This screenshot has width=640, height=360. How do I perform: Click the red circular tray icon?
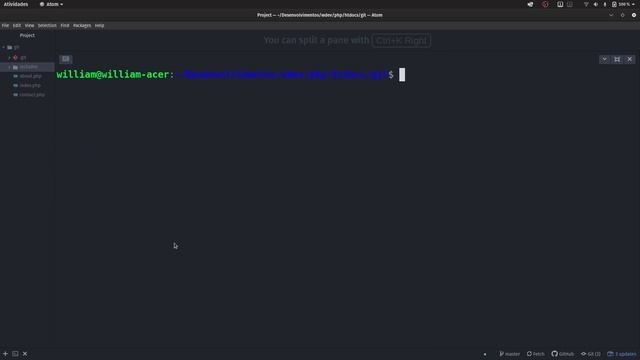pos(545,4)
